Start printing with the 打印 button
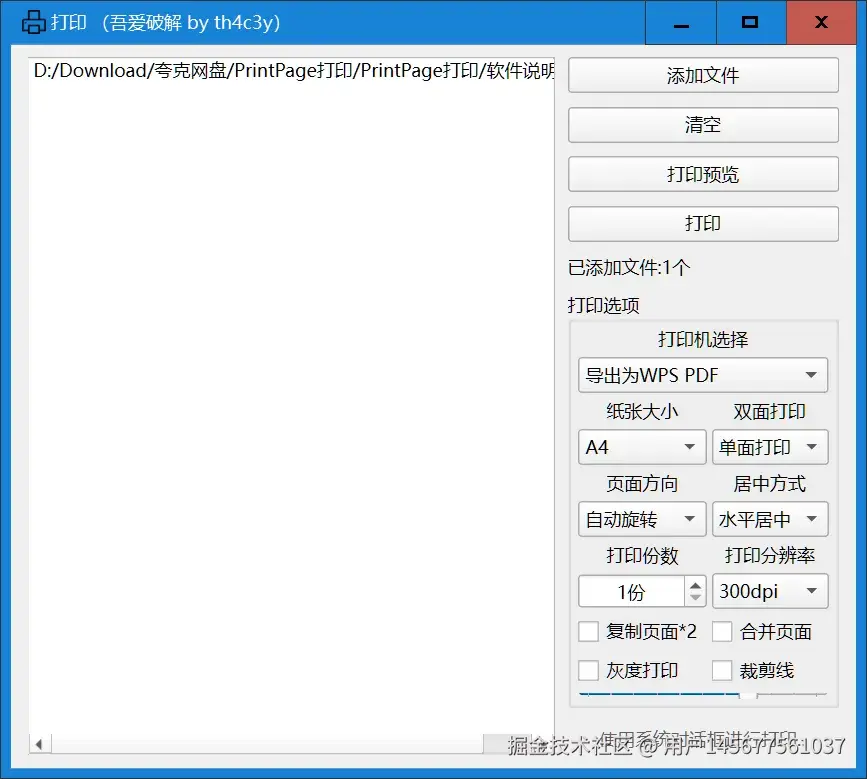The image size is (867, 779). tap(702, 223)
